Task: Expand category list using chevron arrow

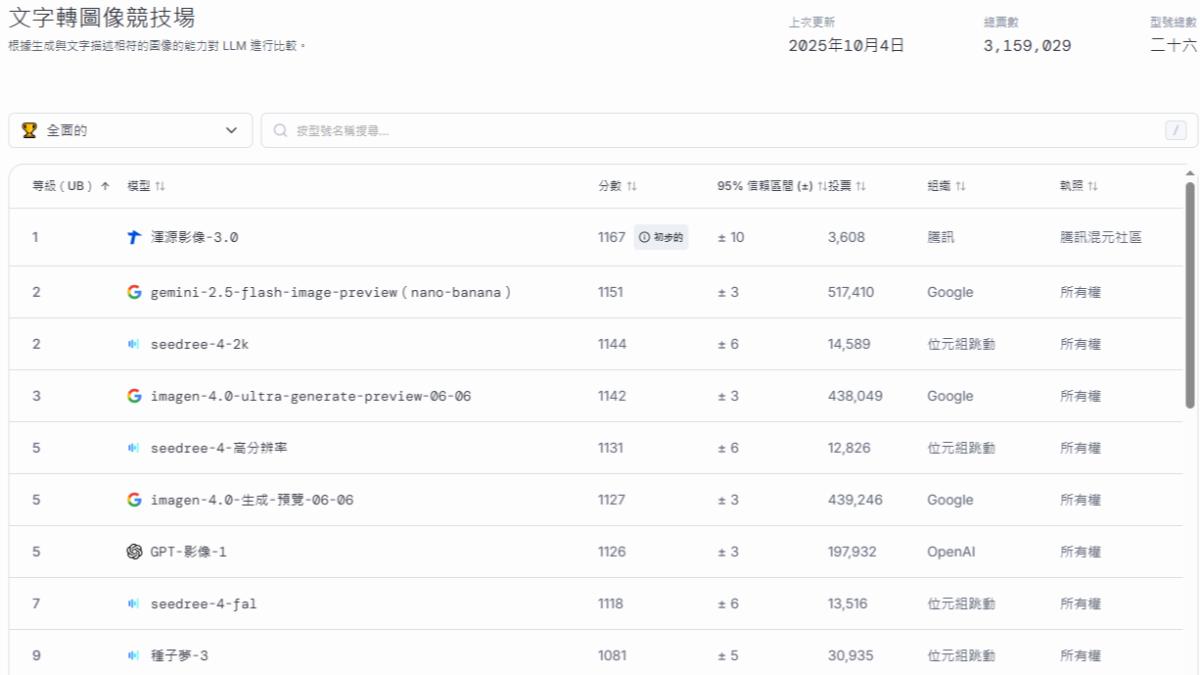Action: [x=232, y=130]
